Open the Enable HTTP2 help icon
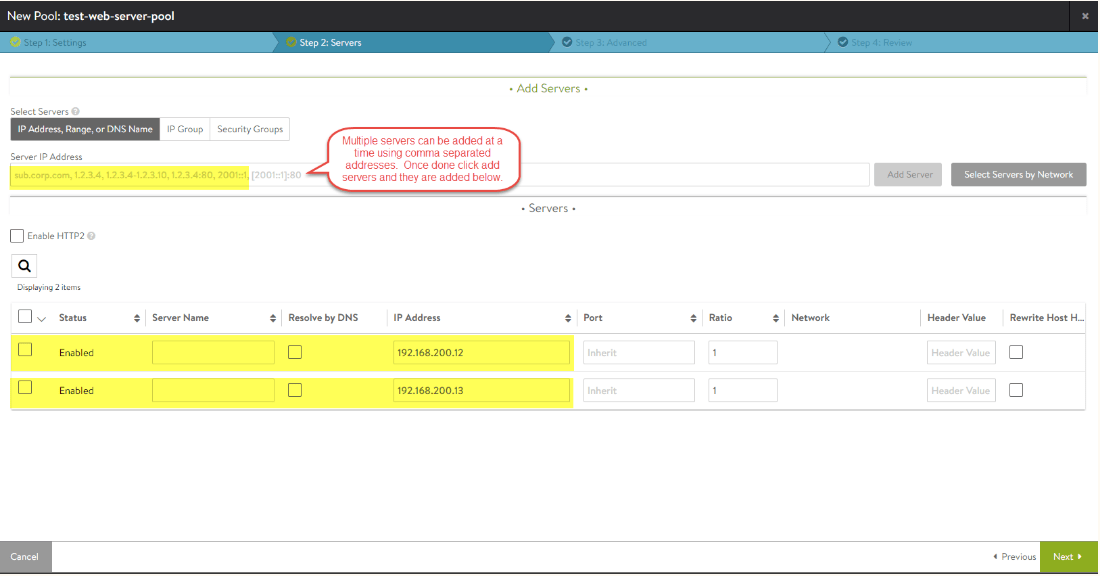 click(91, 236)
